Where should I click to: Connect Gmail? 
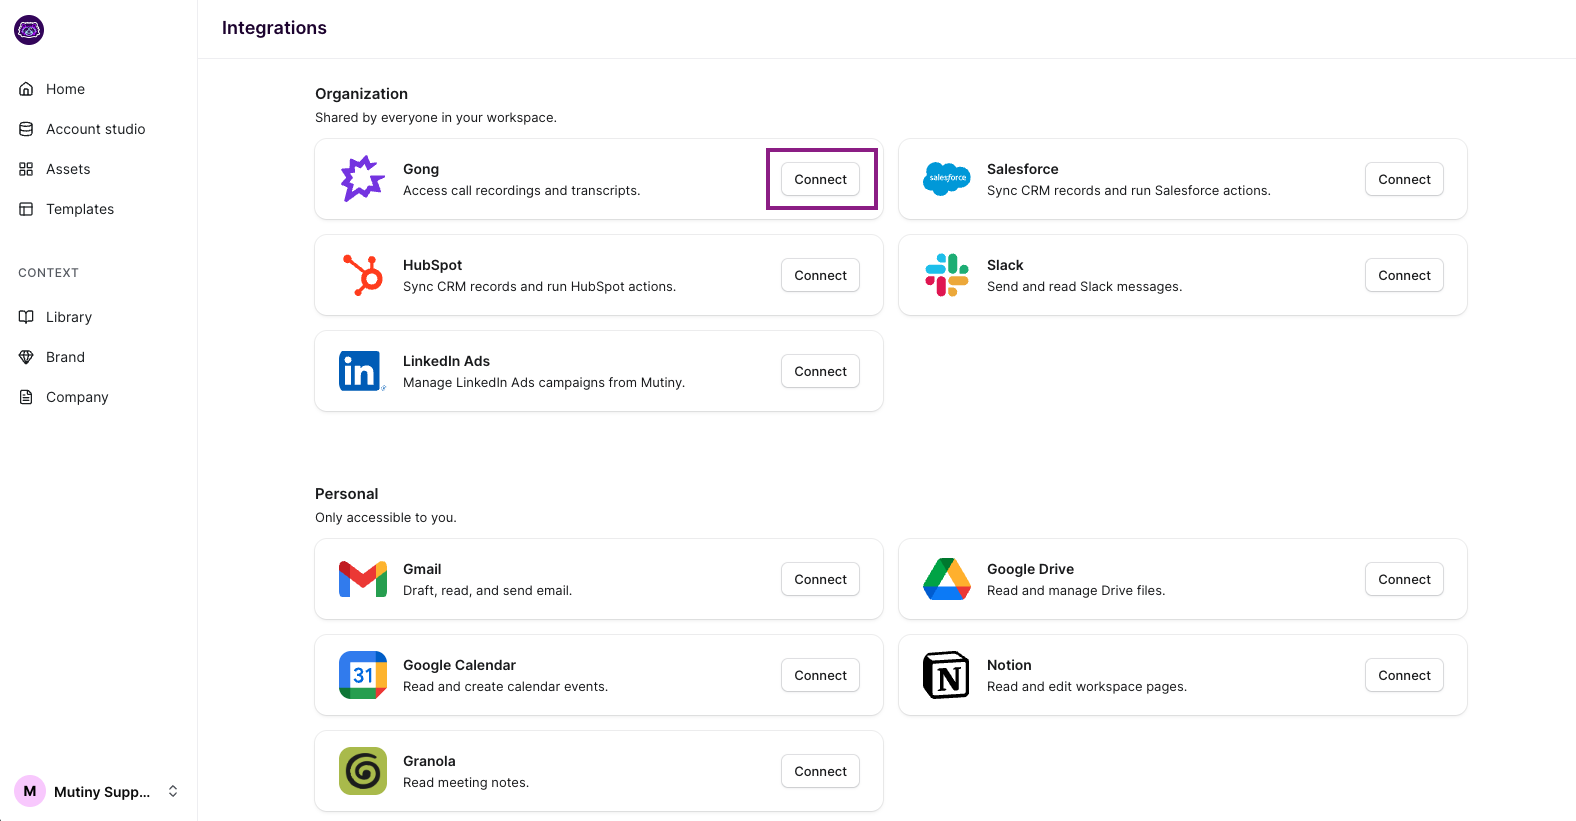(820, 579)
